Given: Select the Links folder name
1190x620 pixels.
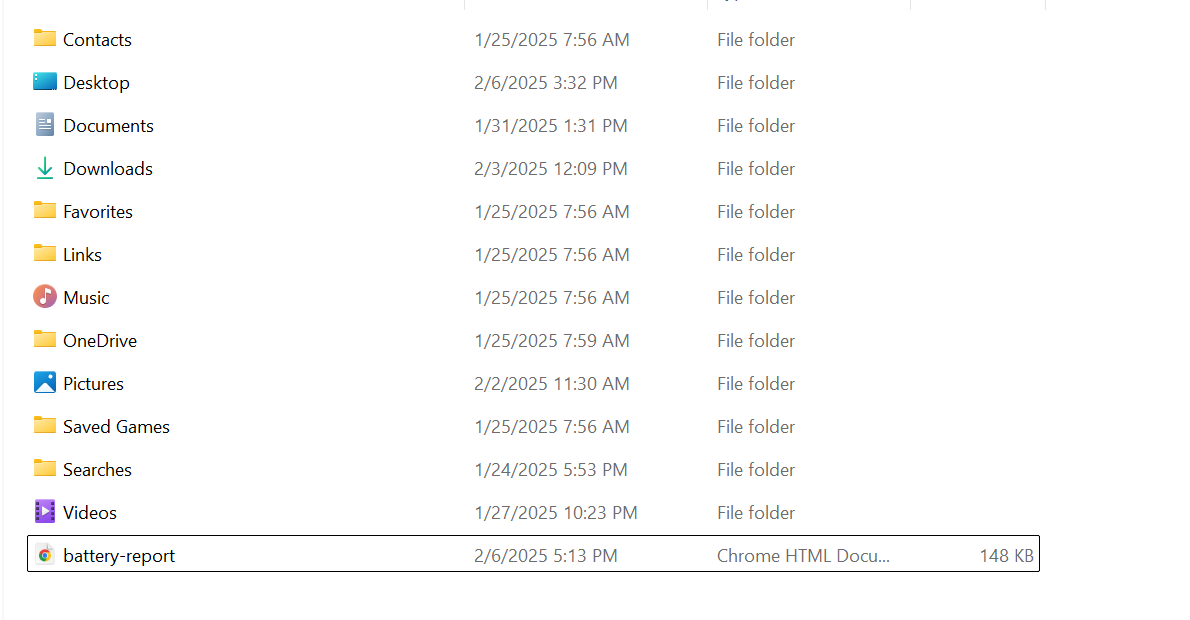Looking at the screenshot, I should (x=82, y=255).
